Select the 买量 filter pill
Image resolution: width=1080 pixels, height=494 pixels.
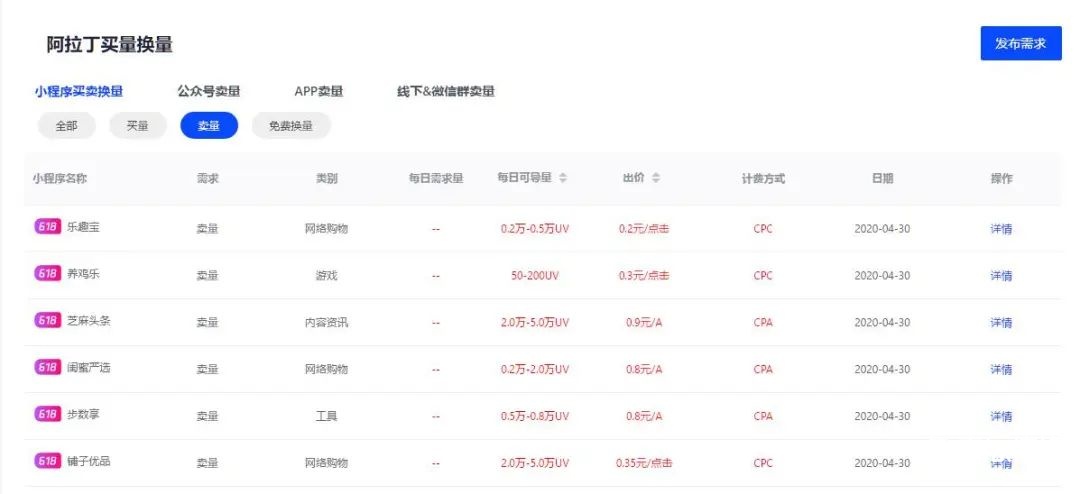point(137,126)
